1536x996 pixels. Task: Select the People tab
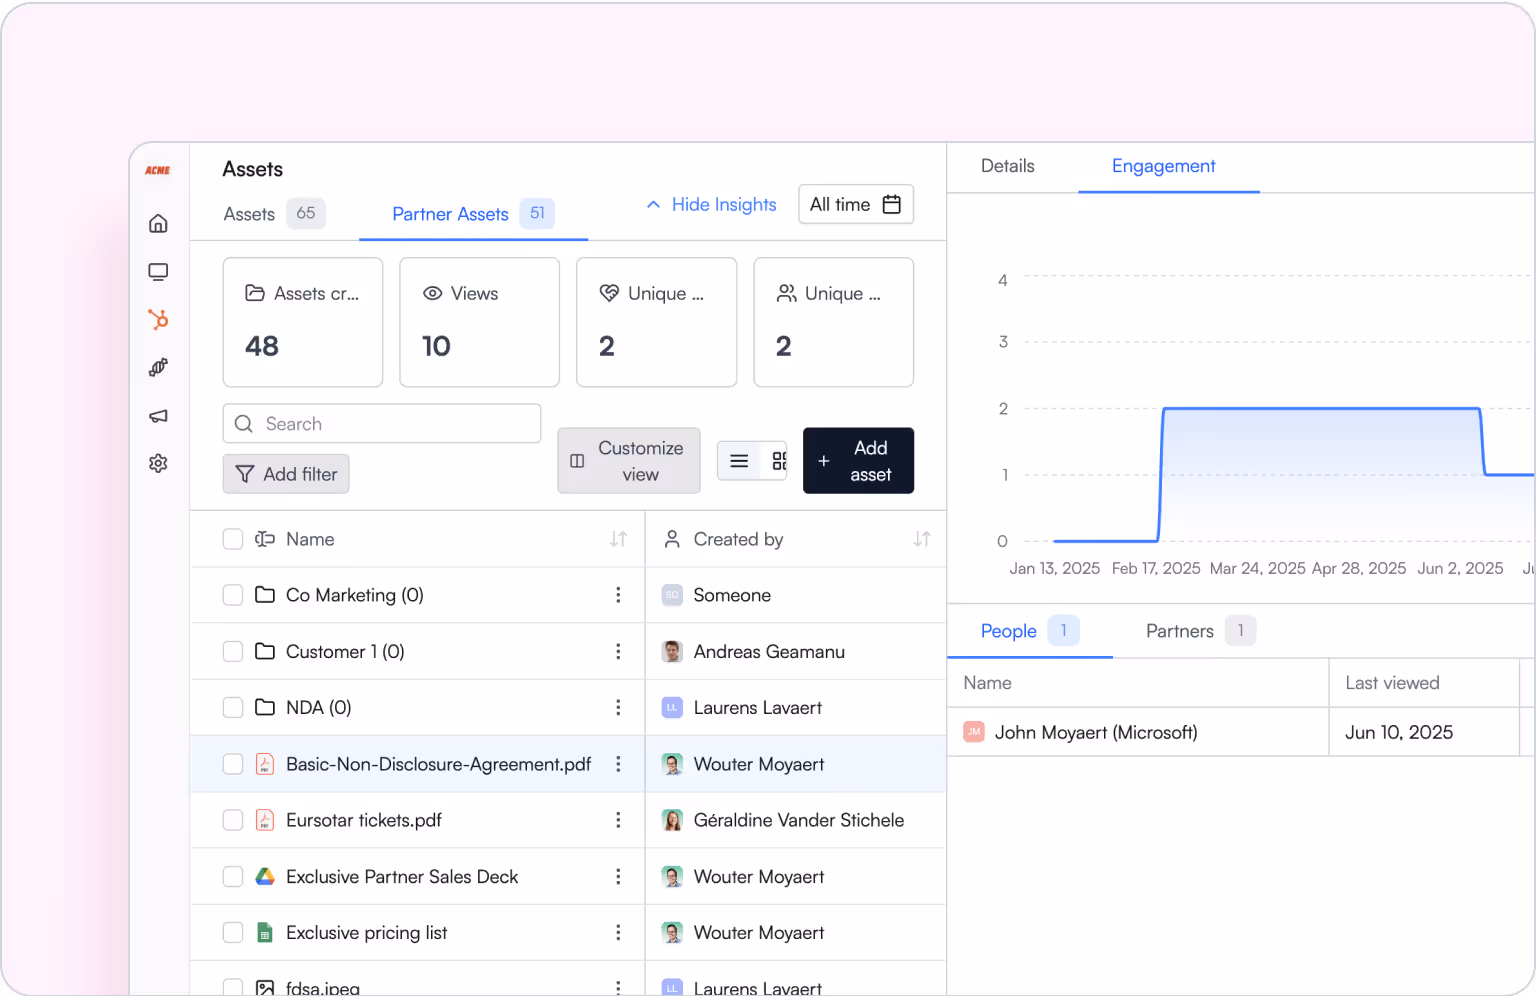1030,631
